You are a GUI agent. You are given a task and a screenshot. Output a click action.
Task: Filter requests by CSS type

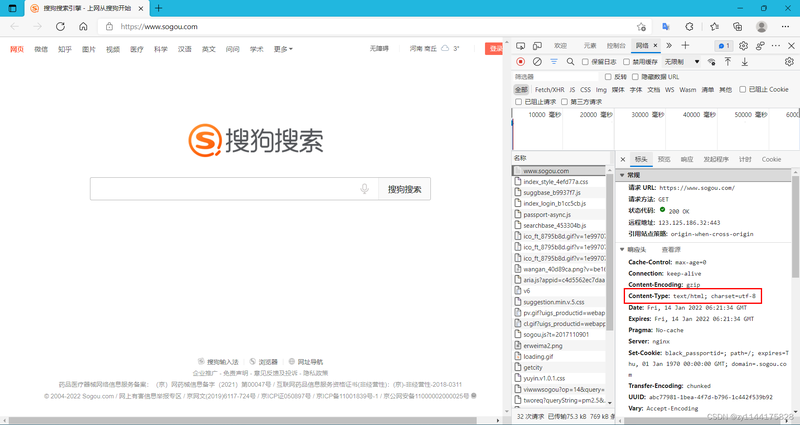point(585,89)
